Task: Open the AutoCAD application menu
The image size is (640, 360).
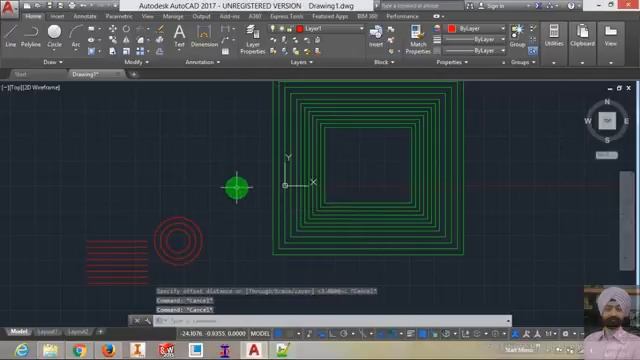Action: 9,8
